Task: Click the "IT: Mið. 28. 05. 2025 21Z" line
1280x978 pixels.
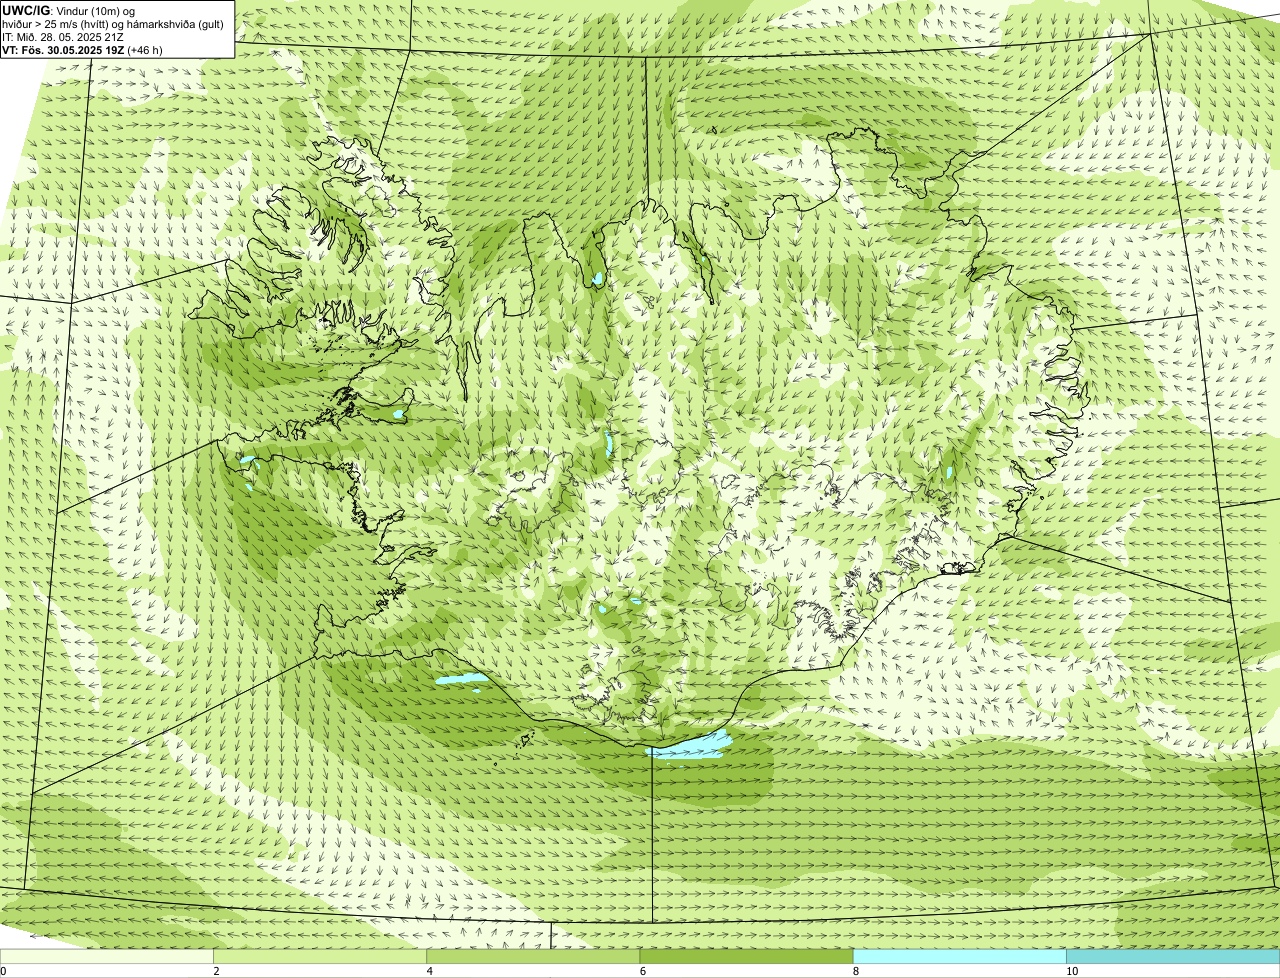Action: tap(63, 37)
